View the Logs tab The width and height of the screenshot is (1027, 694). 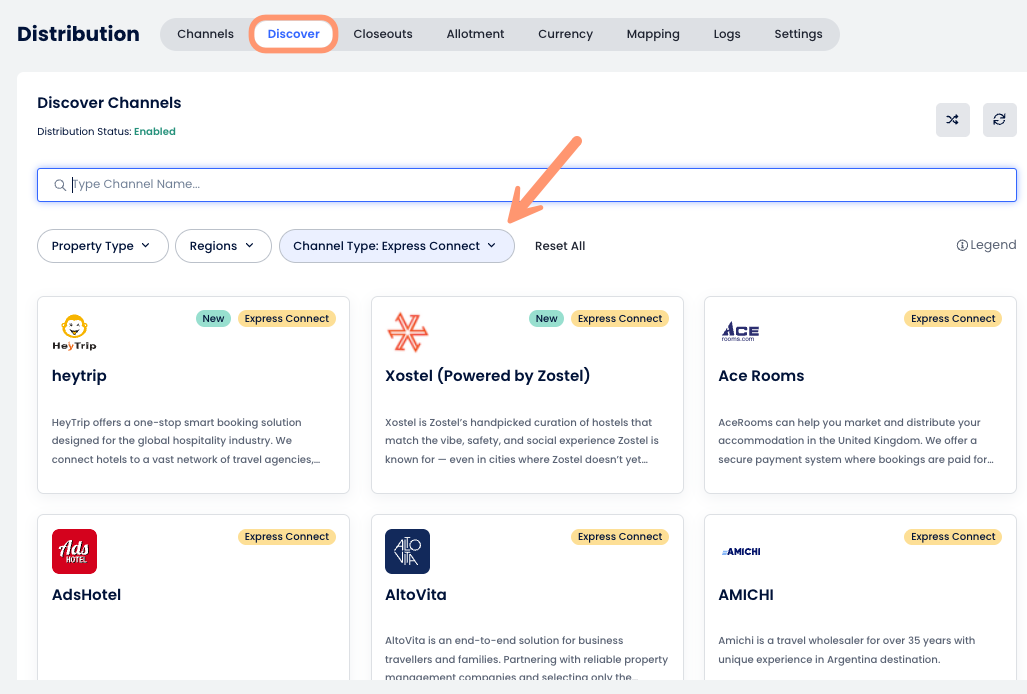pyautogui.click(x=727, y=34)
